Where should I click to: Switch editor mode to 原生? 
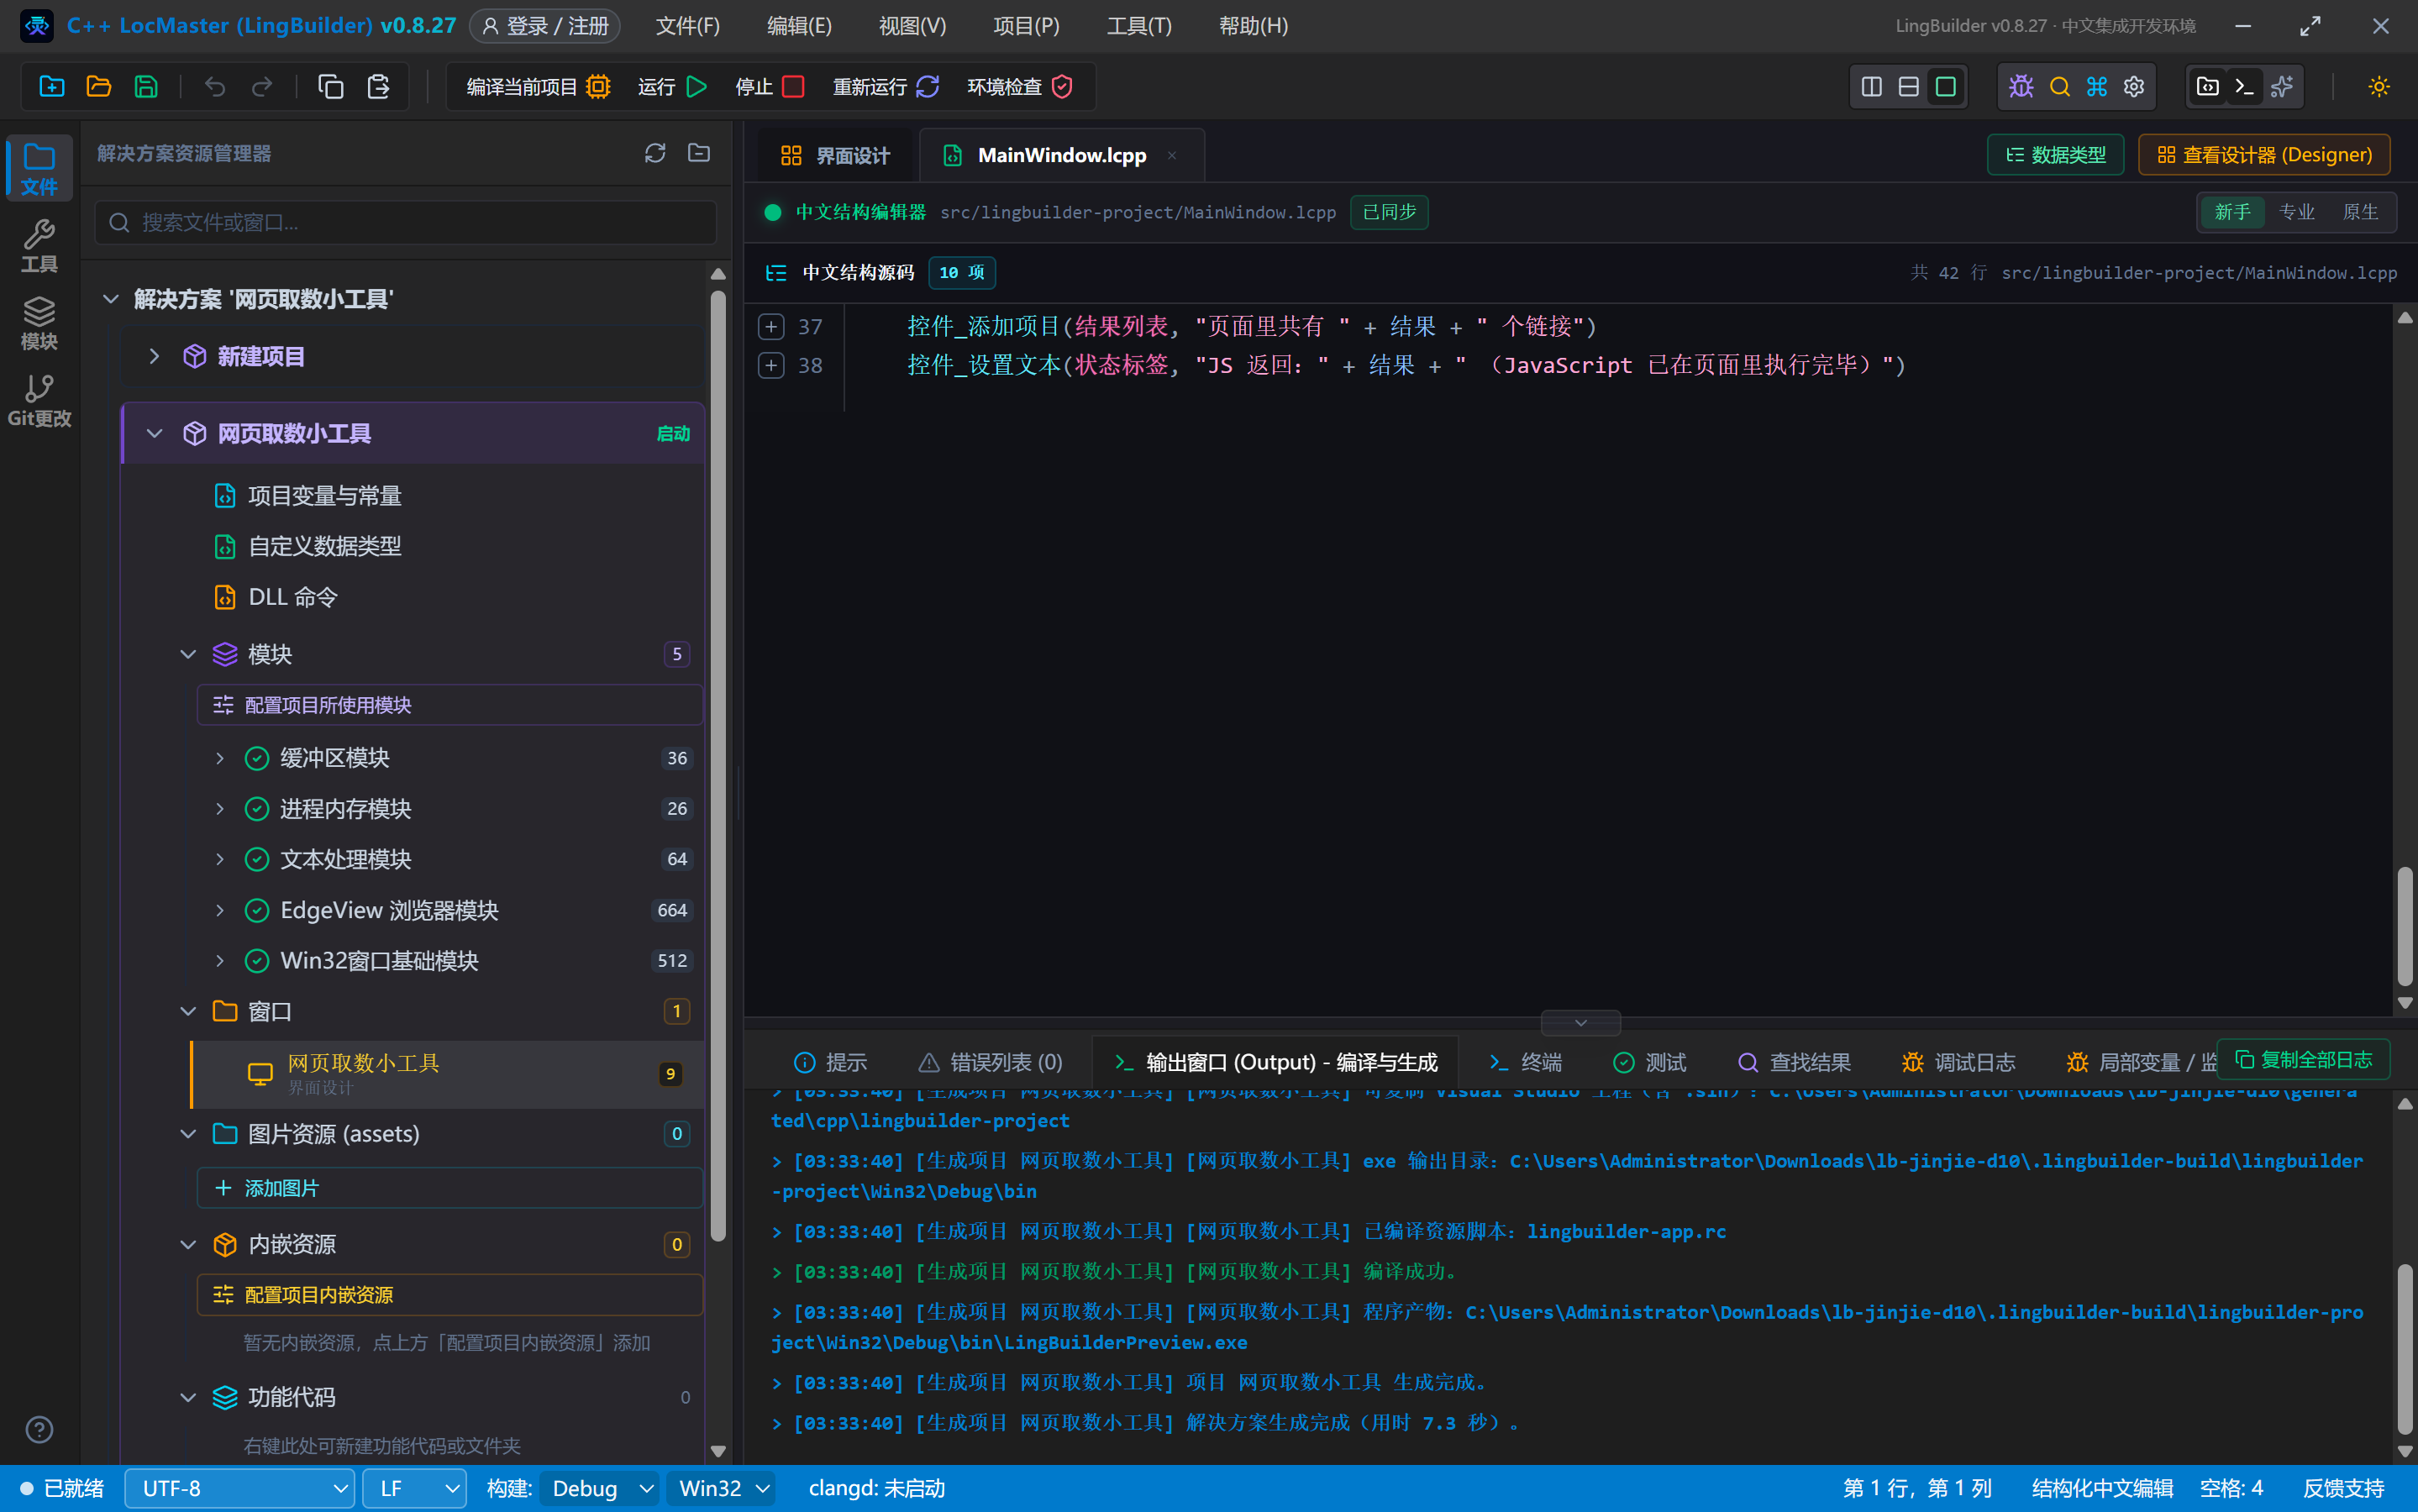[x=2360, y=212]
